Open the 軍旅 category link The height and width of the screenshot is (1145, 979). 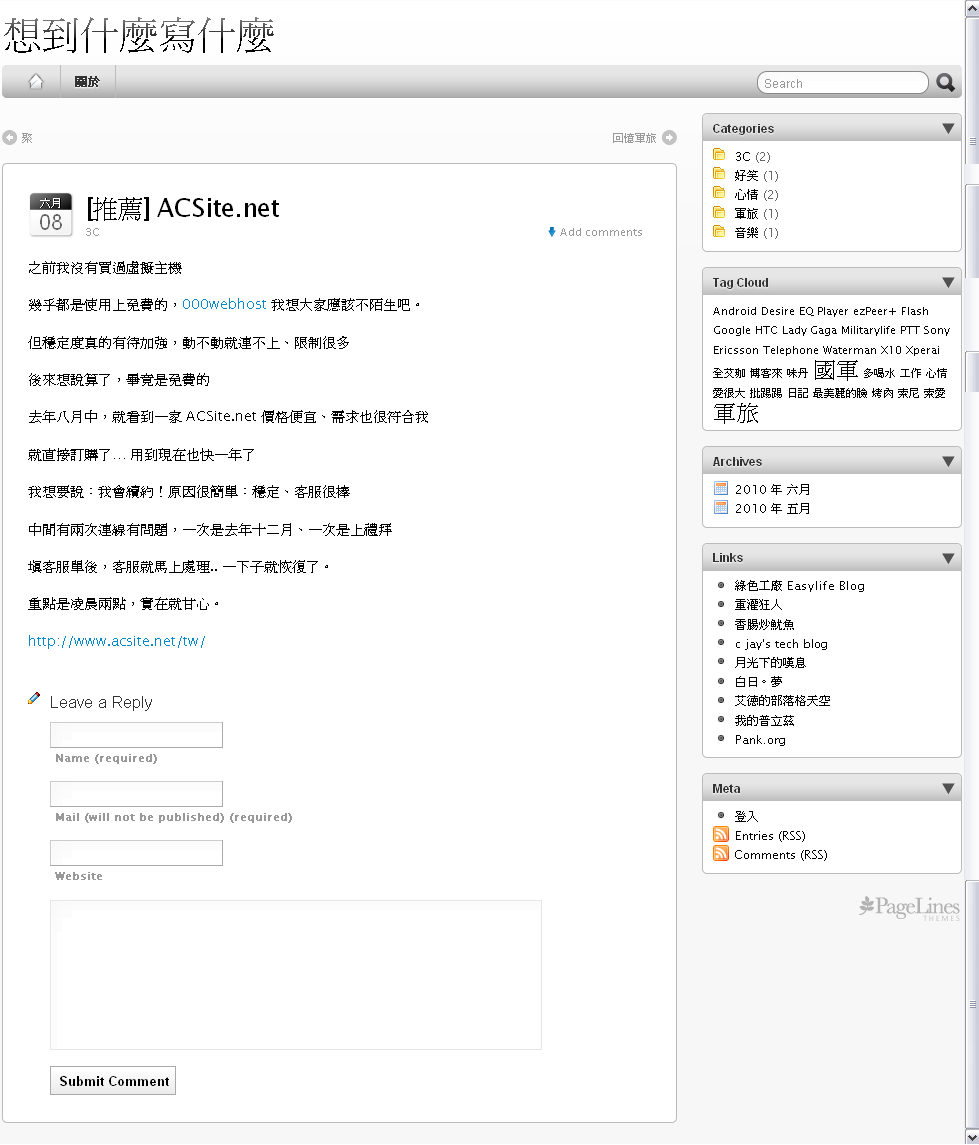(x=746, y=213)
